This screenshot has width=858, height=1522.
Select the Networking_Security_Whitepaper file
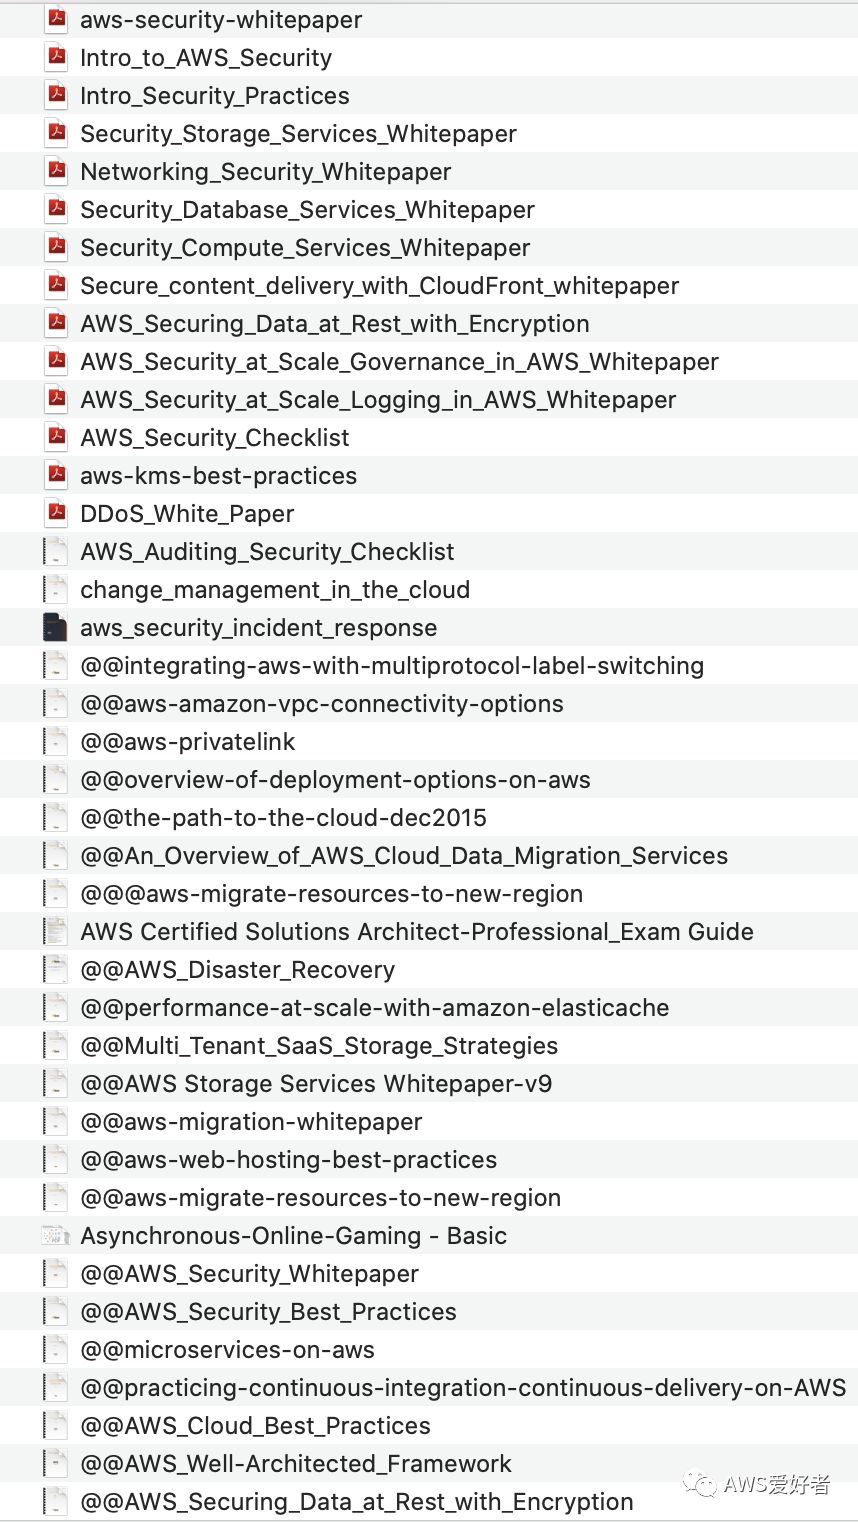point(265,172)
